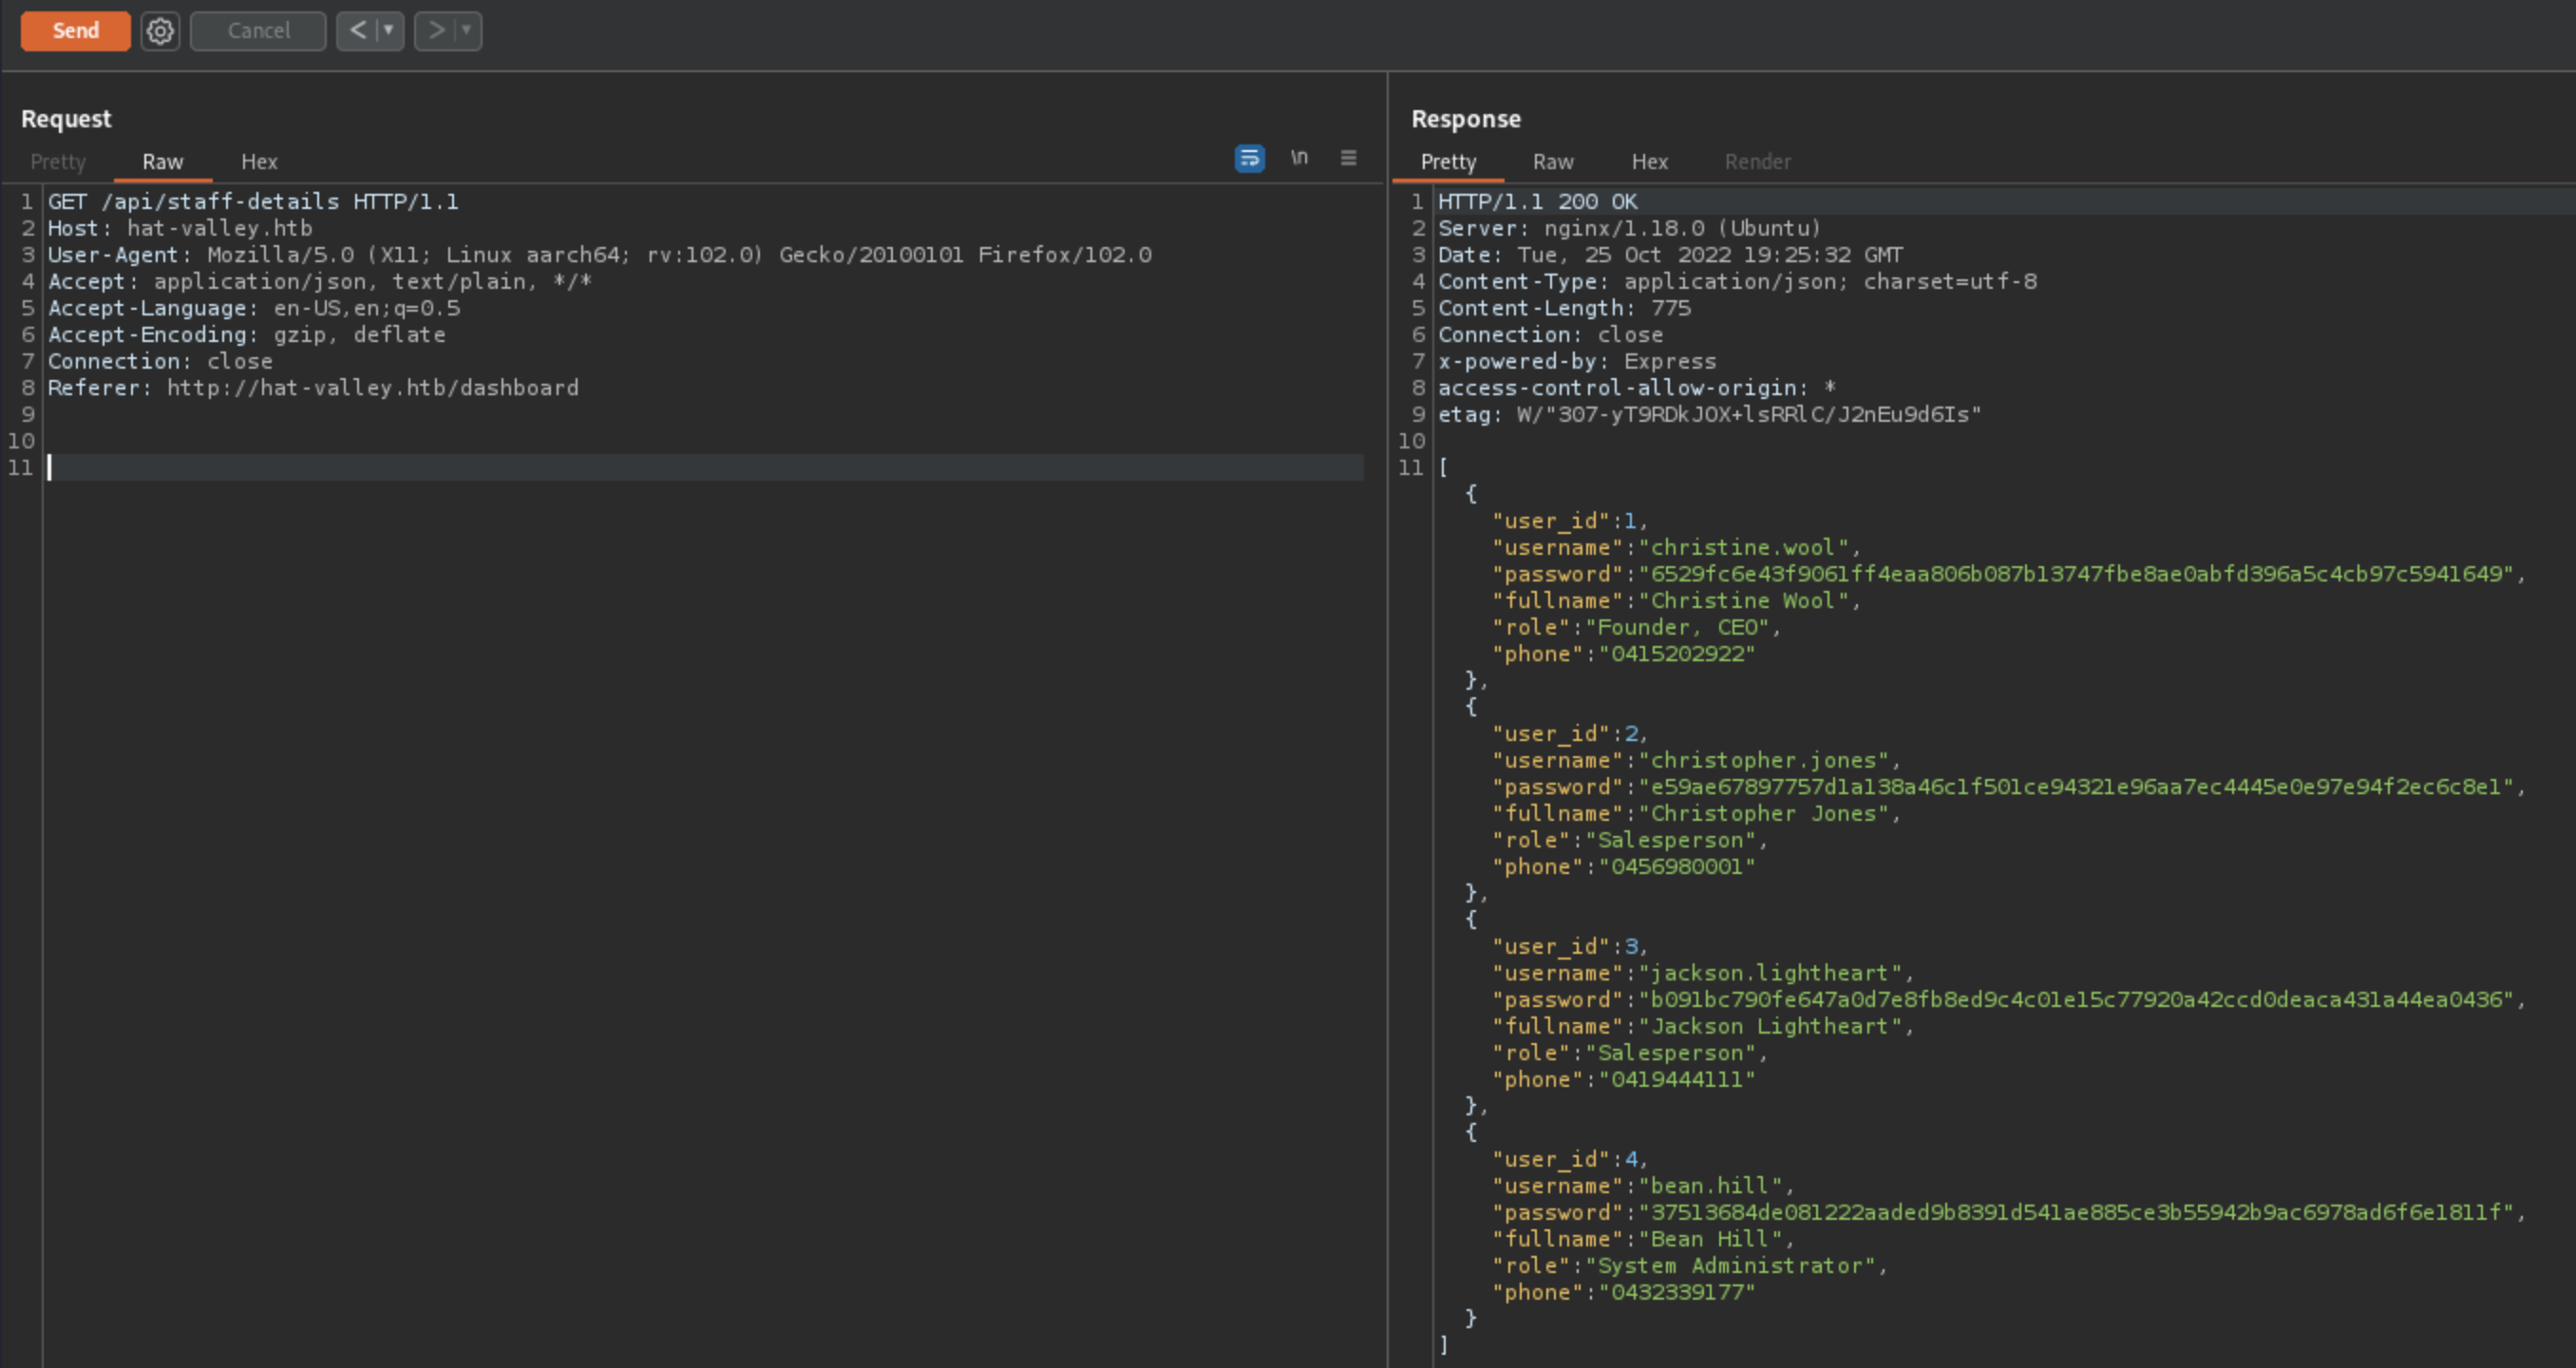Switch Response view to Raw tab
Screen dimensions: 2576x1368
pos(1553,162)
